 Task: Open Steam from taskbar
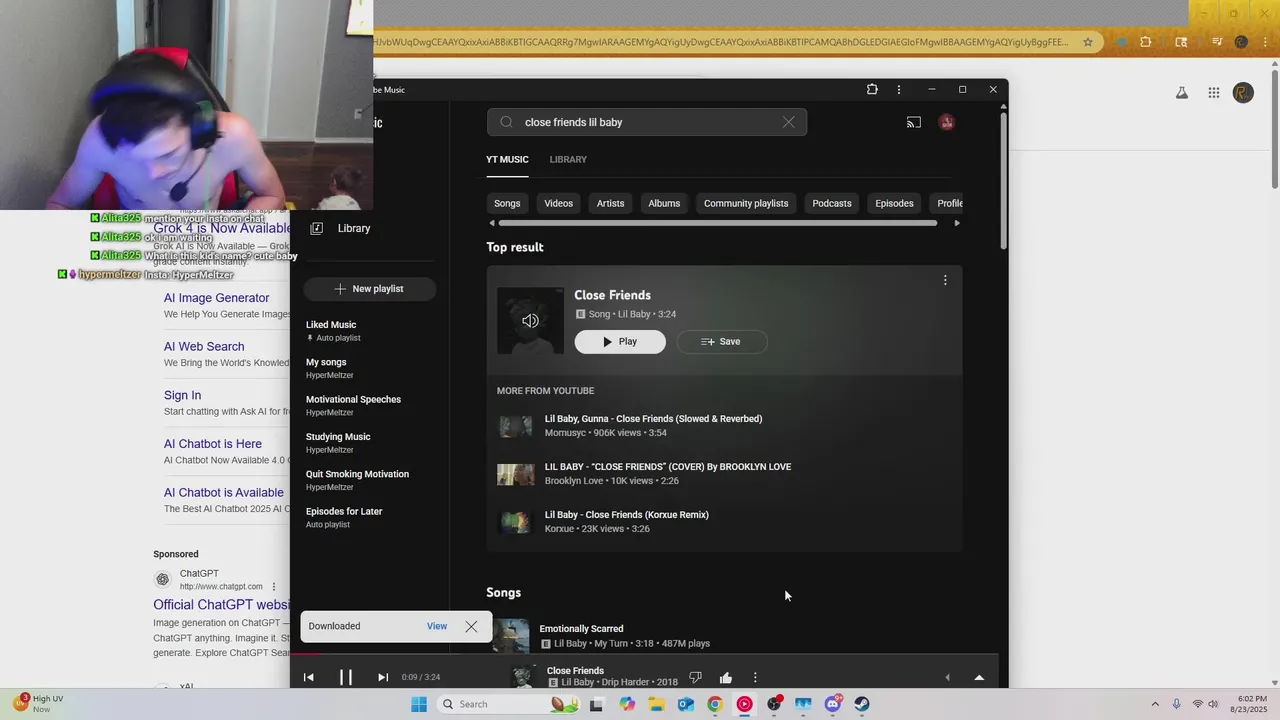click(862, 704)
